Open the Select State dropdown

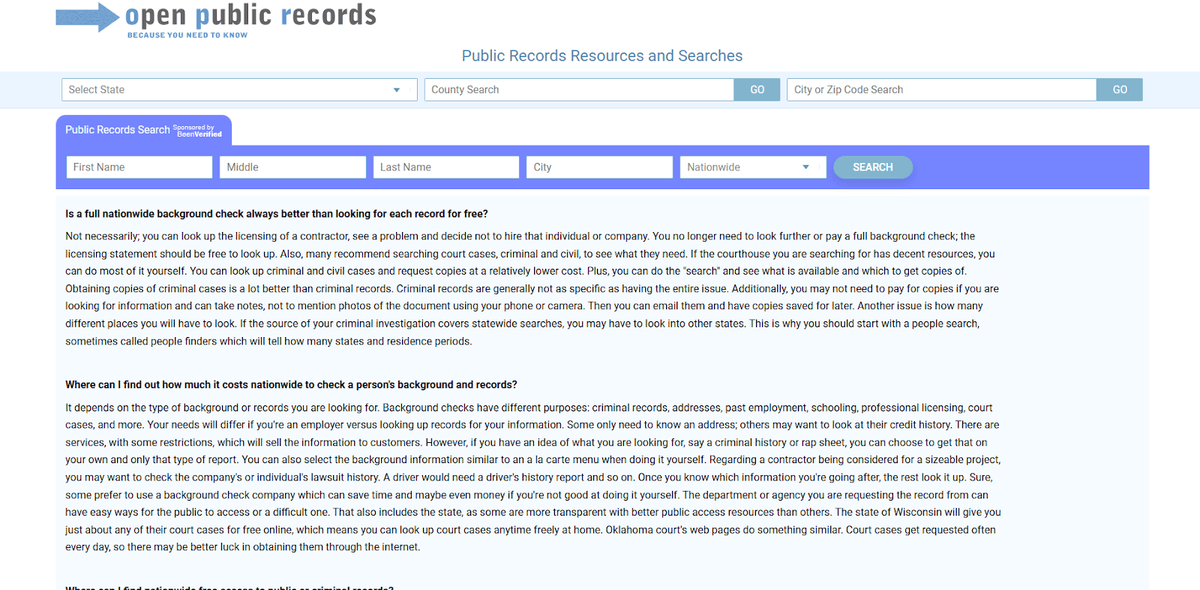[238, 89]
